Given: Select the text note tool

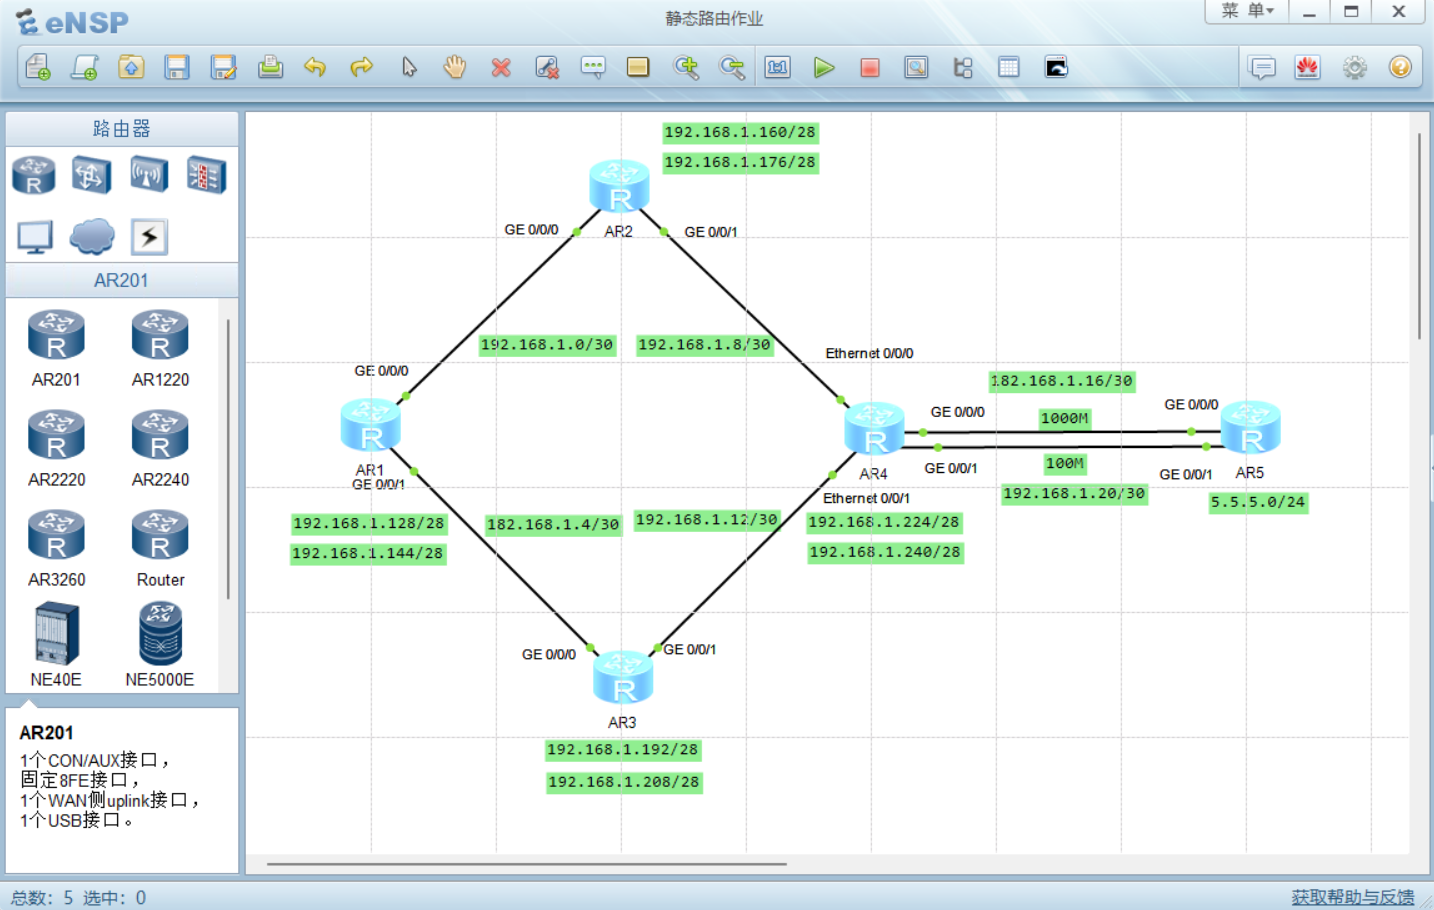Looking at the screenshot, I should (x=593, y=67).
